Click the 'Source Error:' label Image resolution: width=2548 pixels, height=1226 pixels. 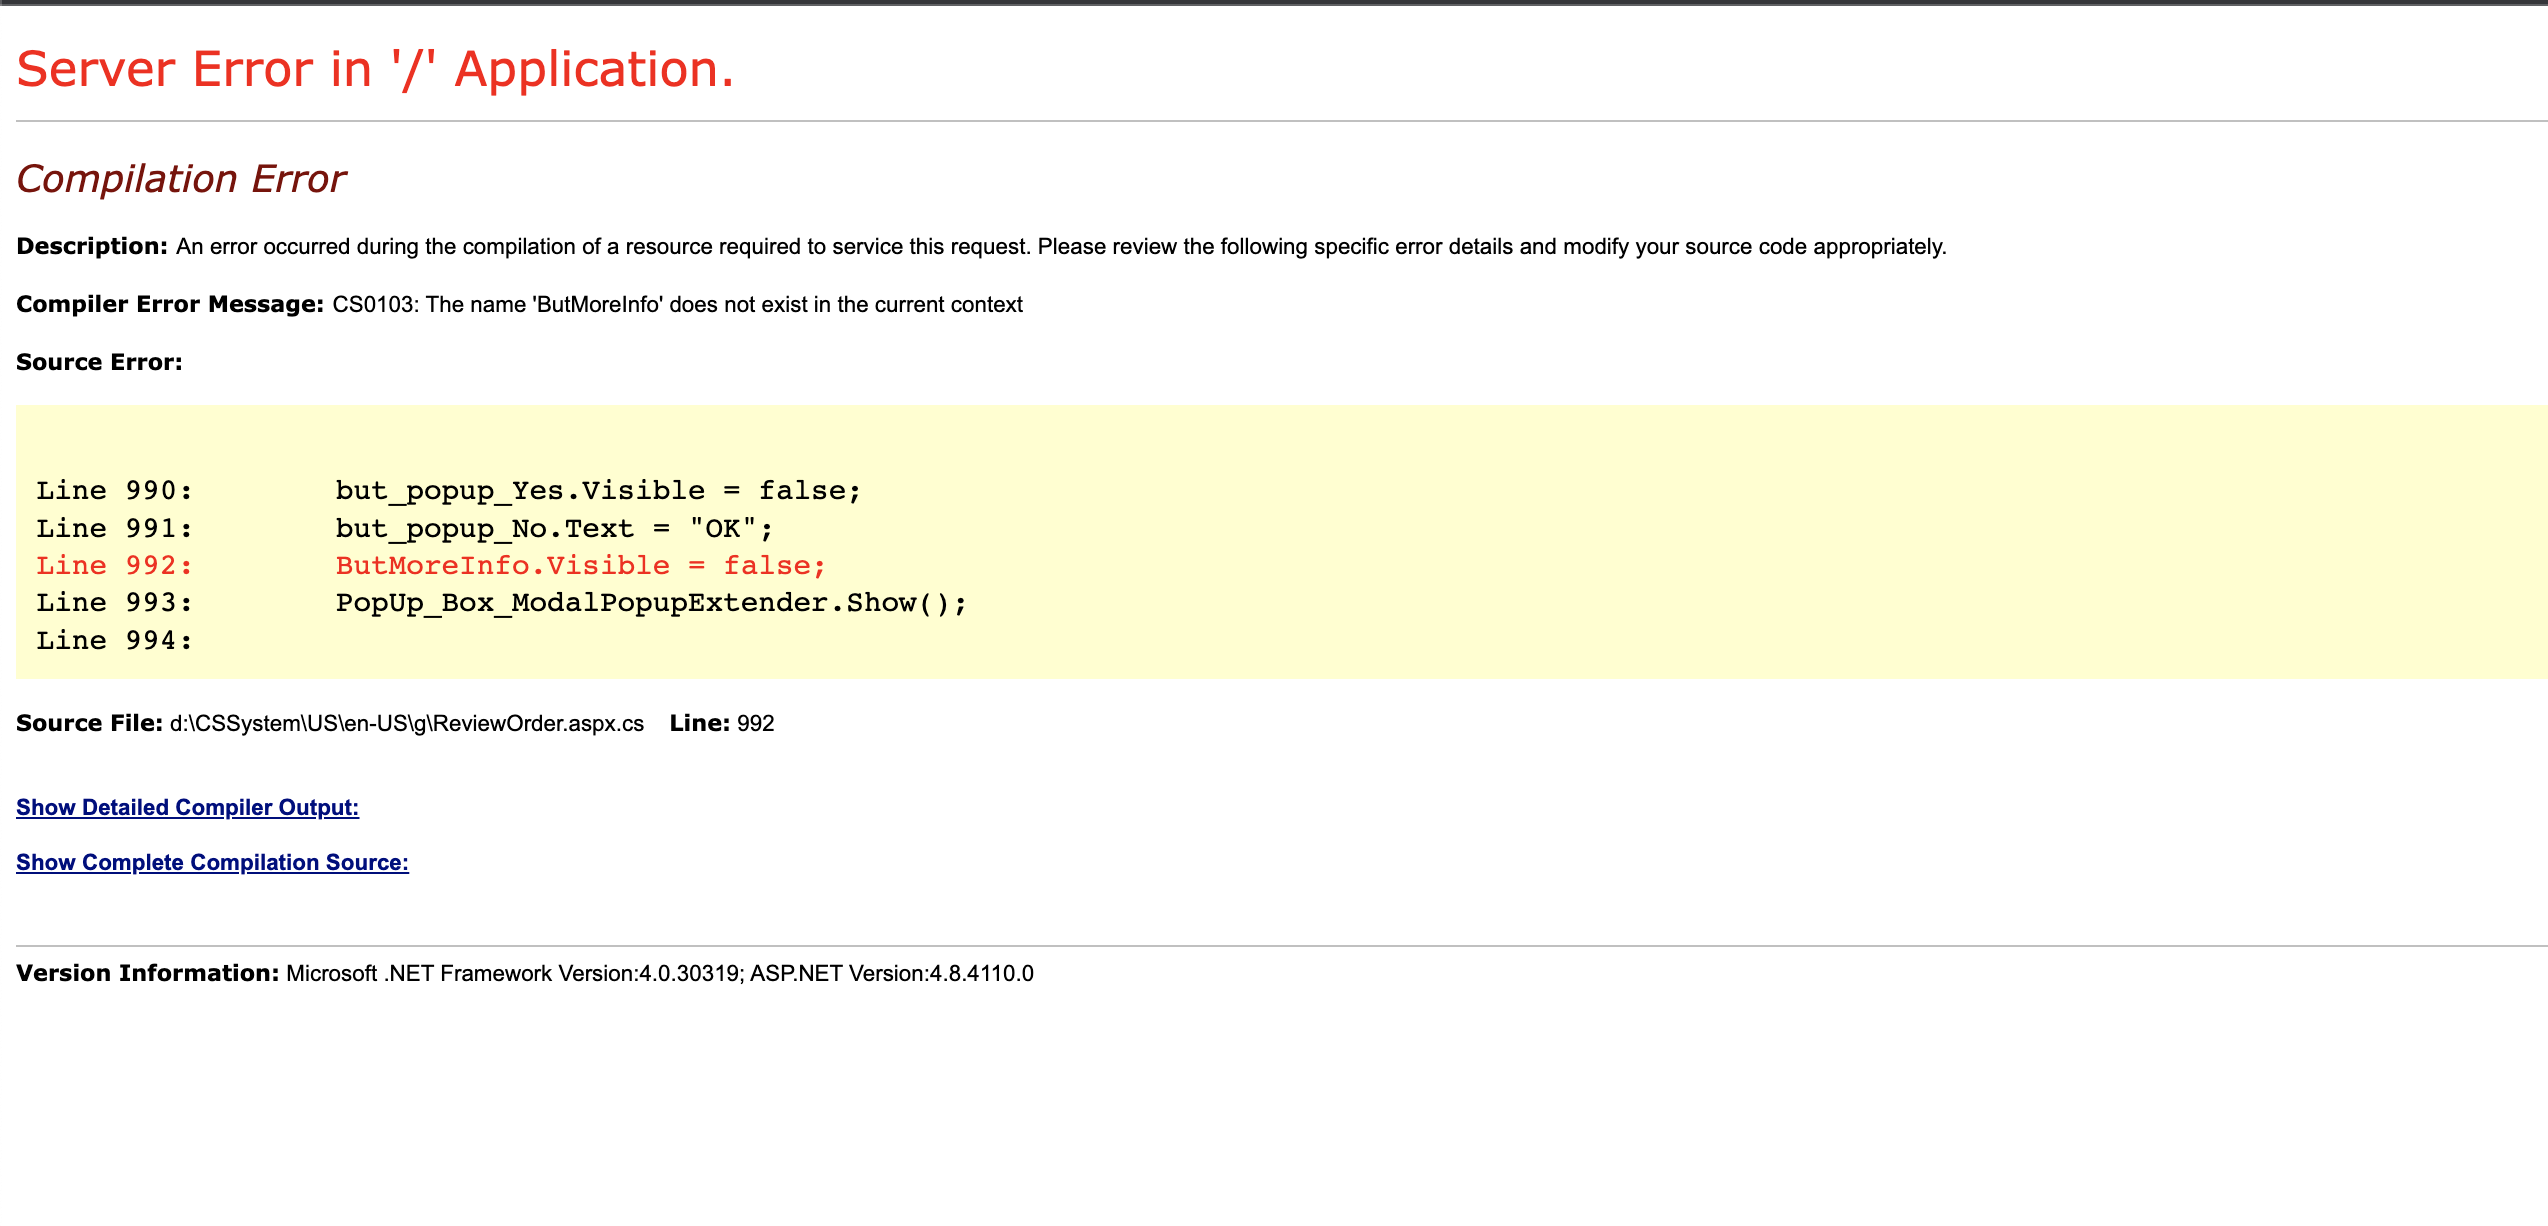tap(99, 362)
